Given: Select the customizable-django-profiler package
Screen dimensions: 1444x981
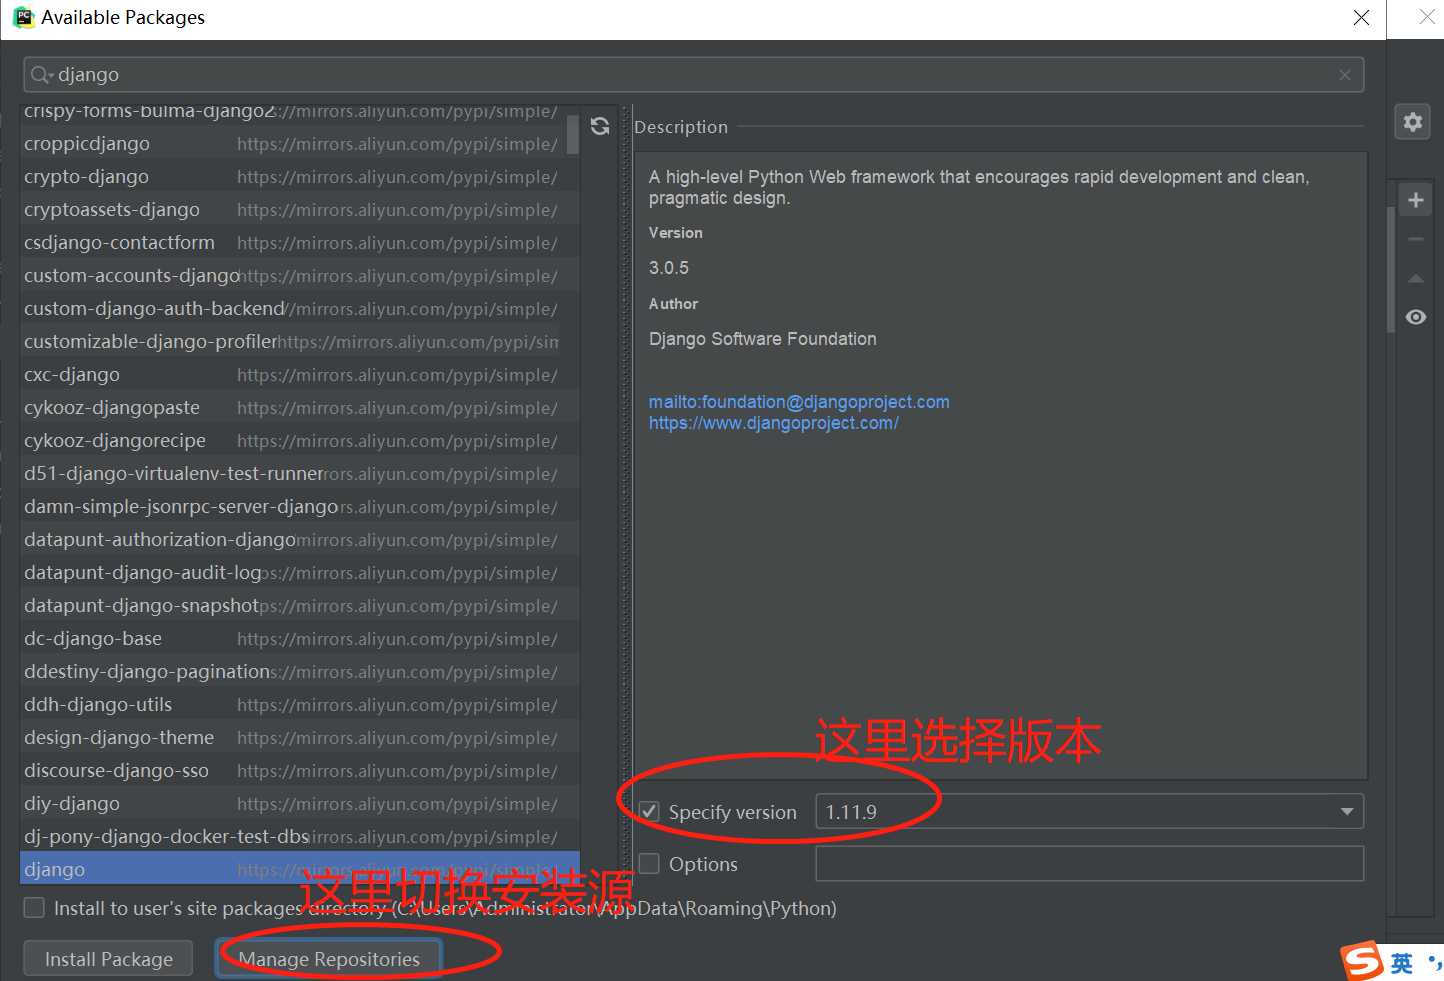Looking at the screenshot, I should click(x=300, y=341).
